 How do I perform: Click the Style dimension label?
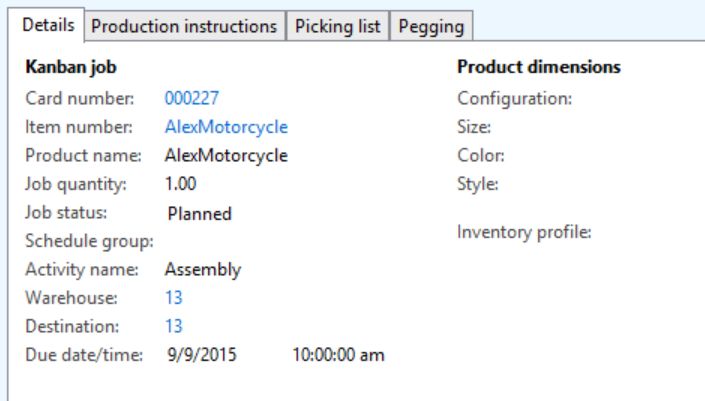(x=478, y=184)
